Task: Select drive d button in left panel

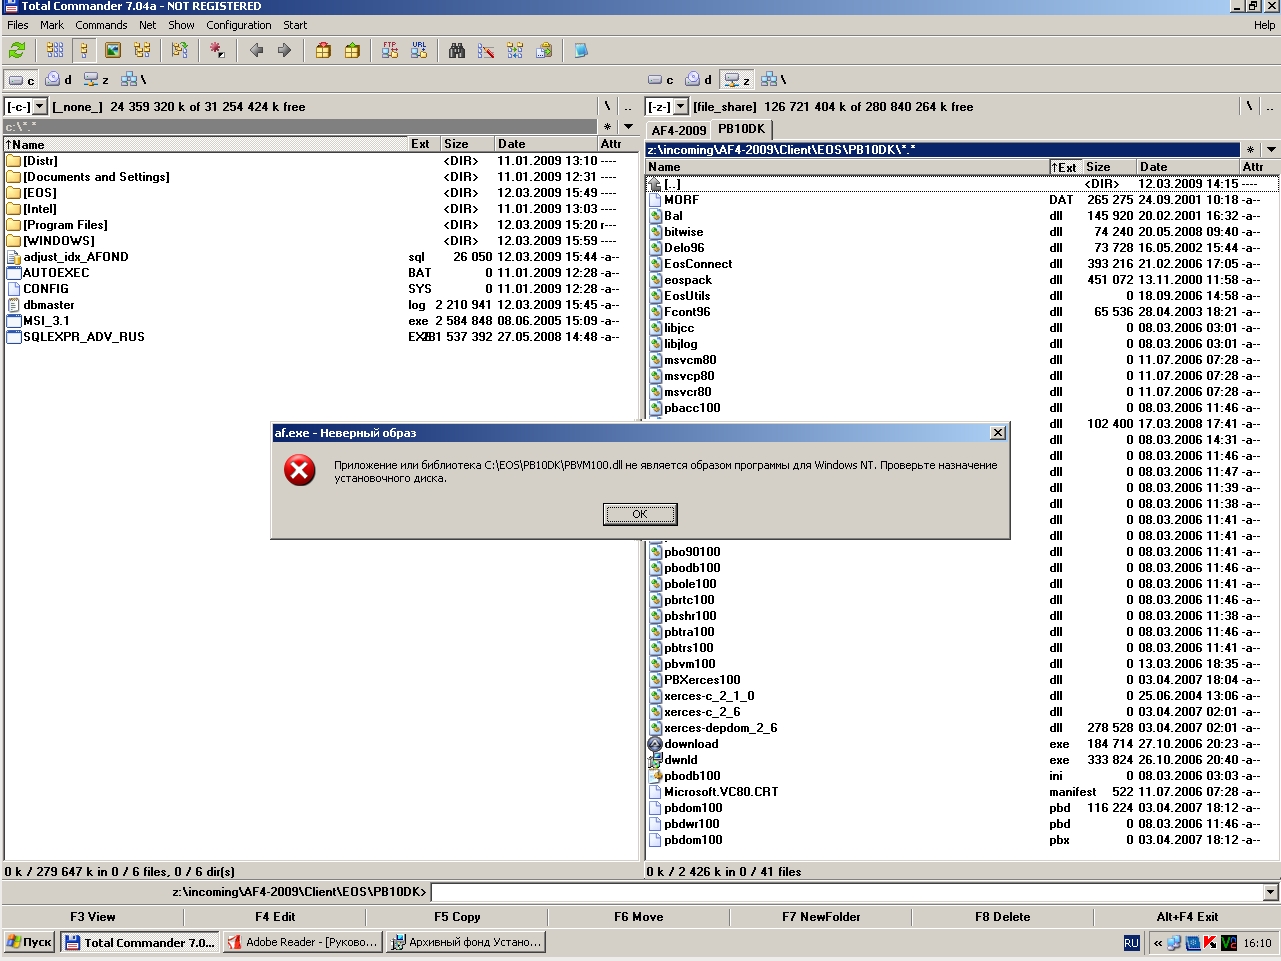Action: 59,80
